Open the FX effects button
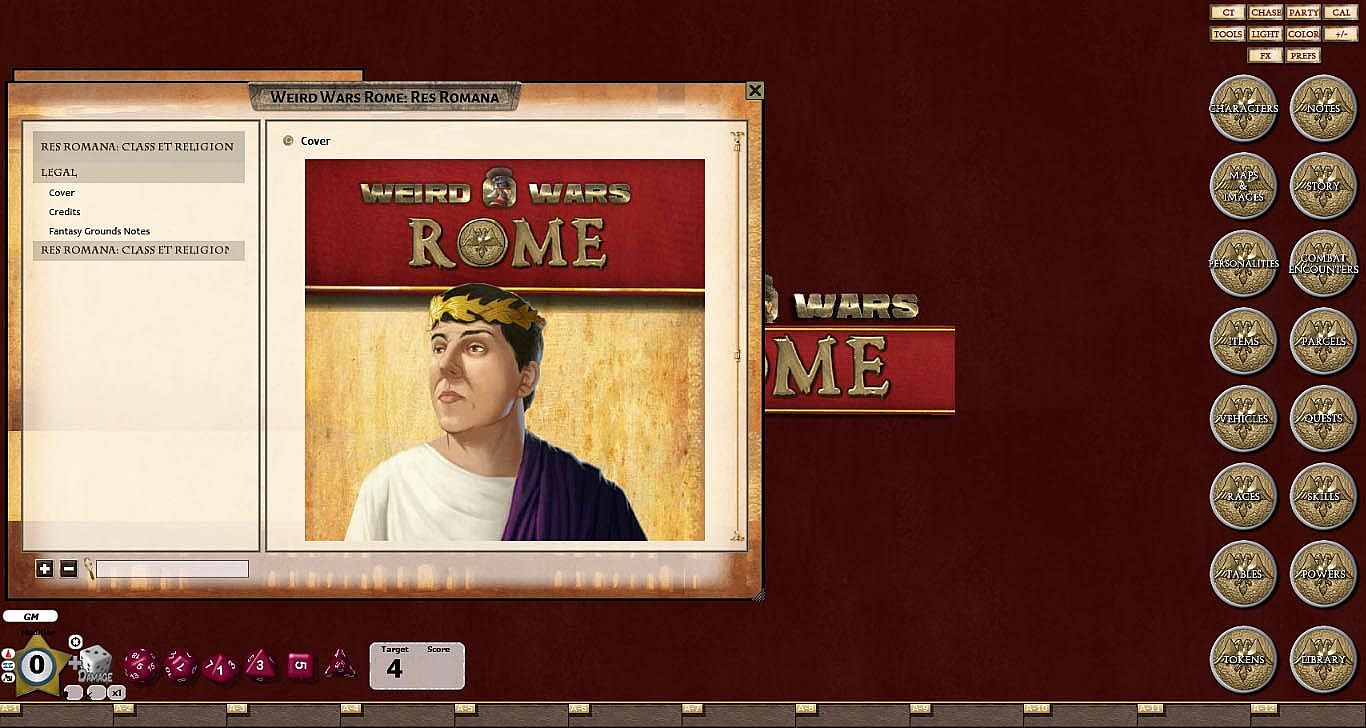Image resolution: width=1366 pixels, height=728 pixels. click(1265, 56)
